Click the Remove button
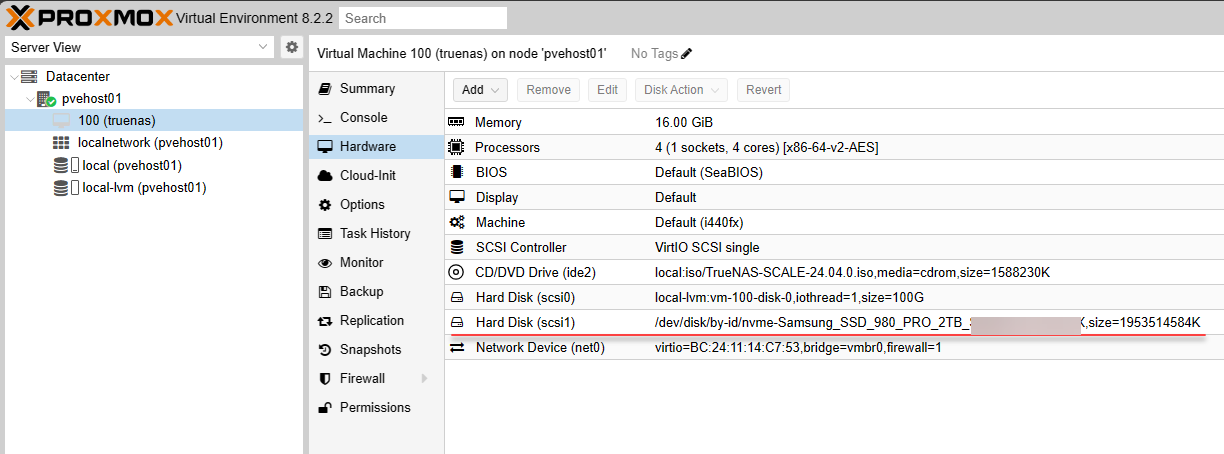1224x454 pixels. tap(548, 90)
